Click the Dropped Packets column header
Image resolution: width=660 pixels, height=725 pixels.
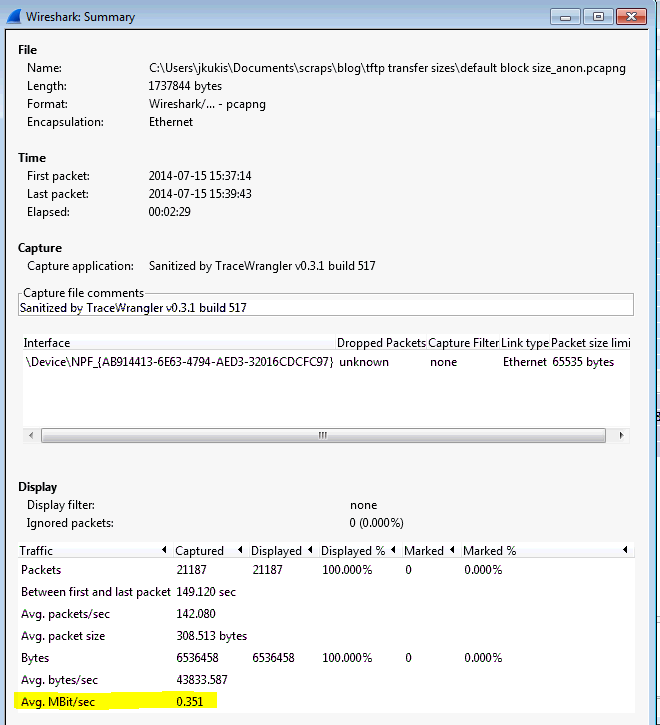(380, 343)
